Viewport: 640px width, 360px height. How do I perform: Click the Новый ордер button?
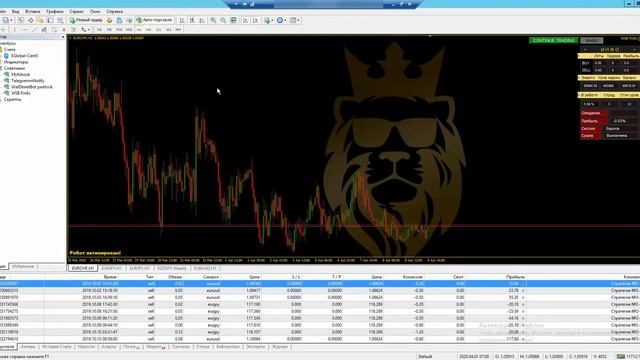tap(86, 20)
